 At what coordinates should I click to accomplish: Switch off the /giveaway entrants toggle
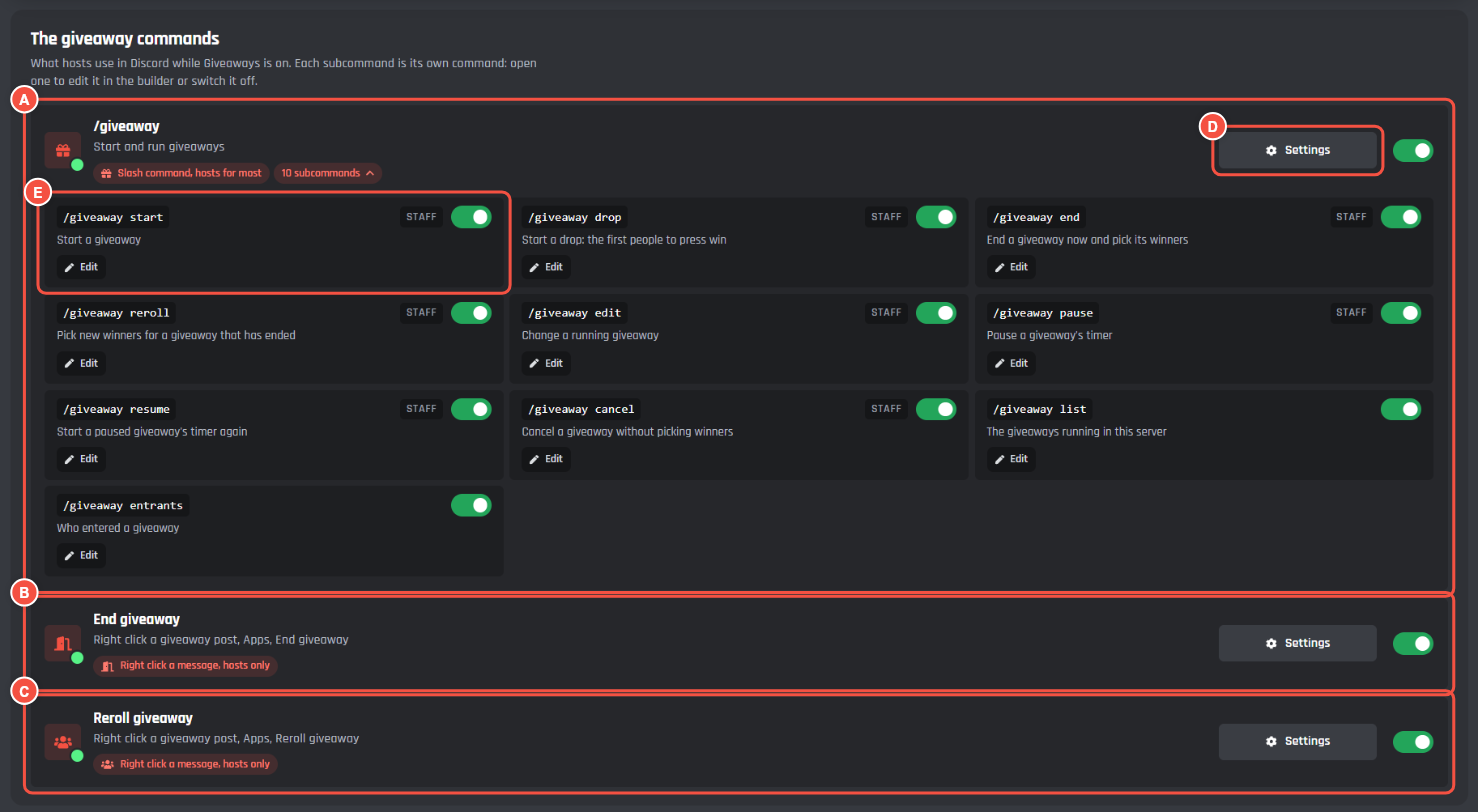471,505
